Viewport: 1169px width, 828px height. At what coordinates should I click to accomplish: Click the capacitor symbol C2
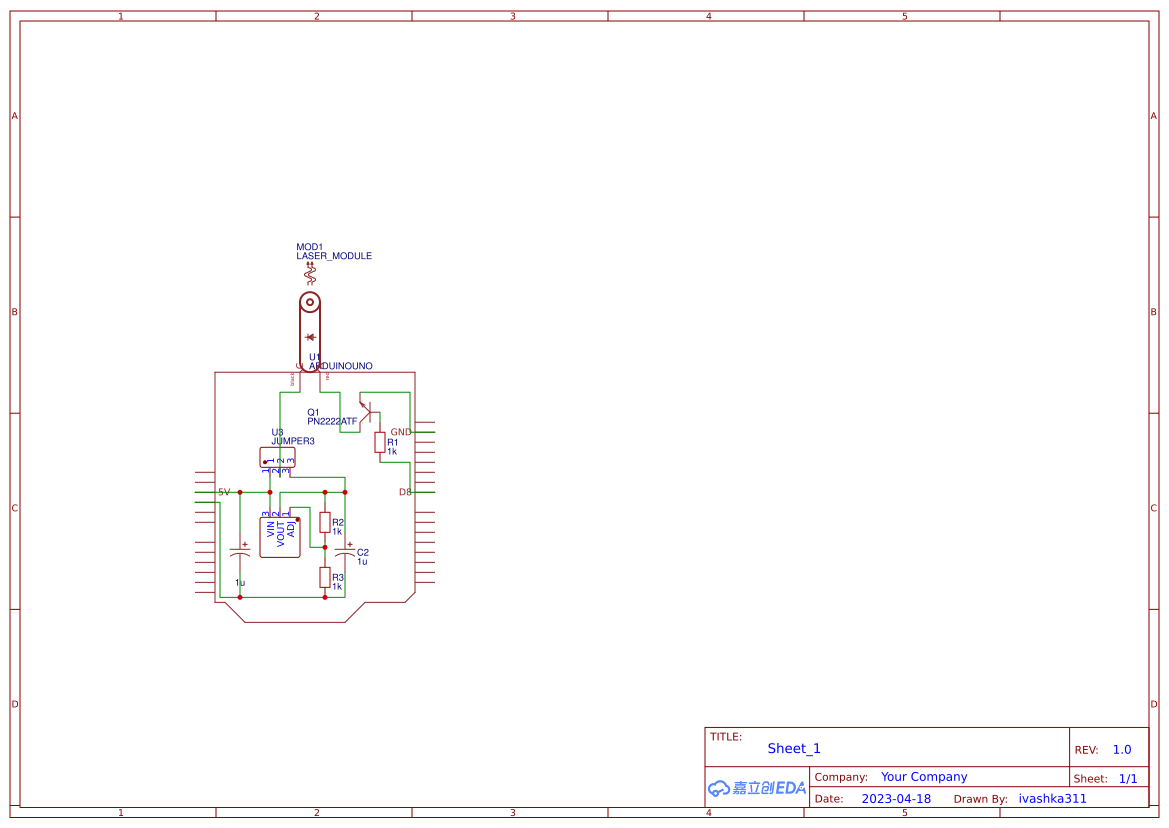[344, 552]
